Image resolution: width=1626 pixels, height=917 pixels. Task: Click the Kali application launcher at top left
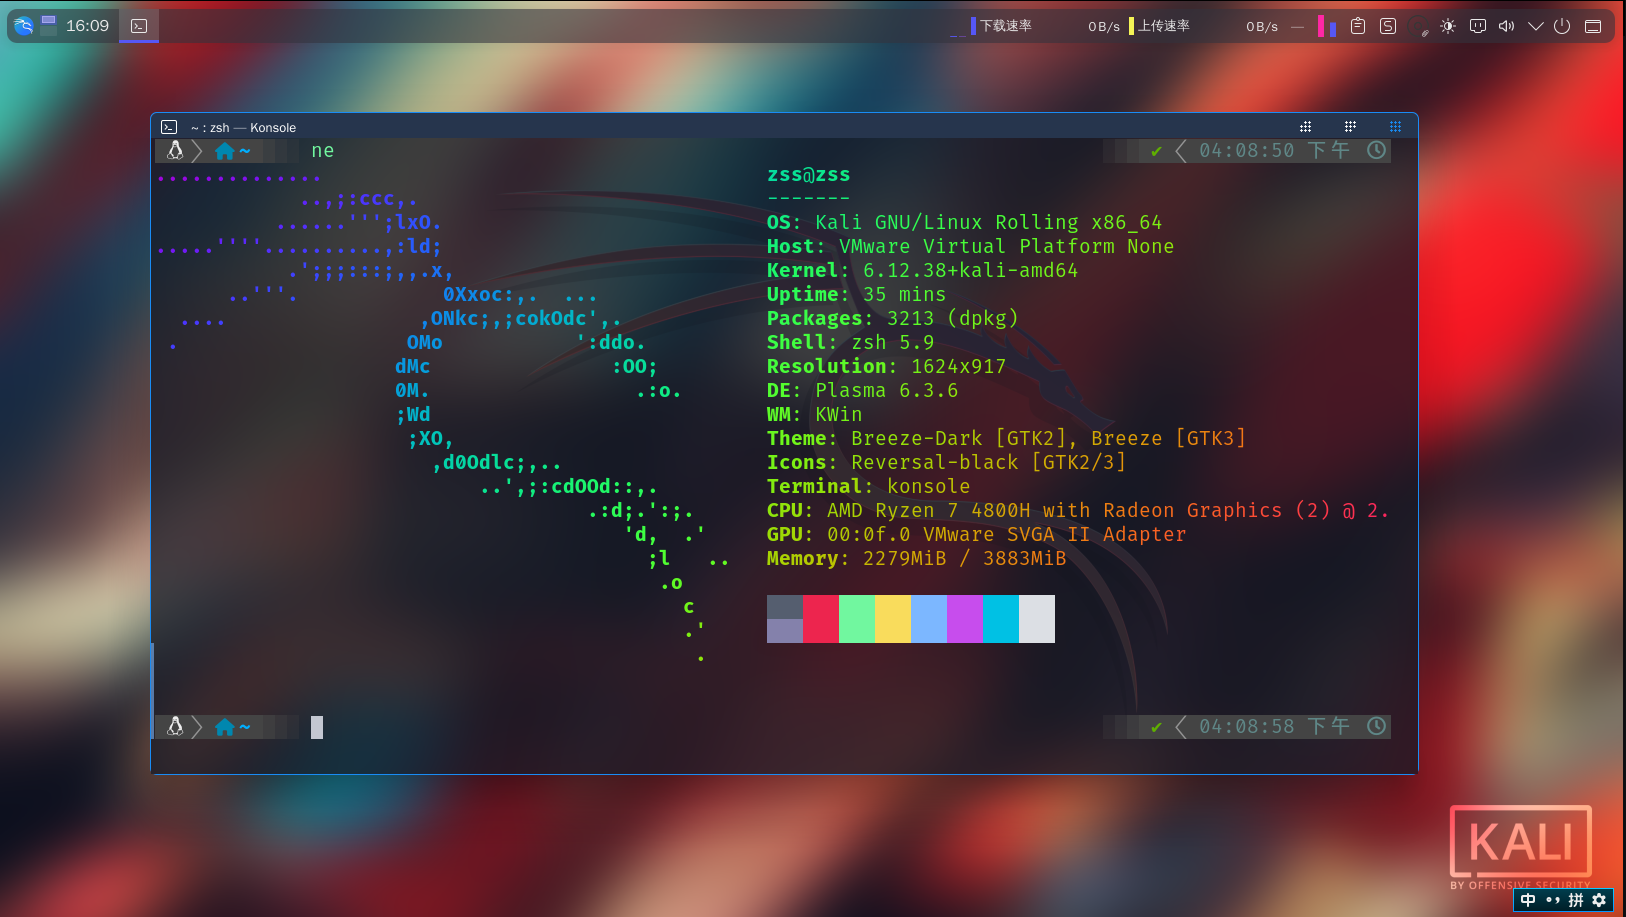pos(22,26)
